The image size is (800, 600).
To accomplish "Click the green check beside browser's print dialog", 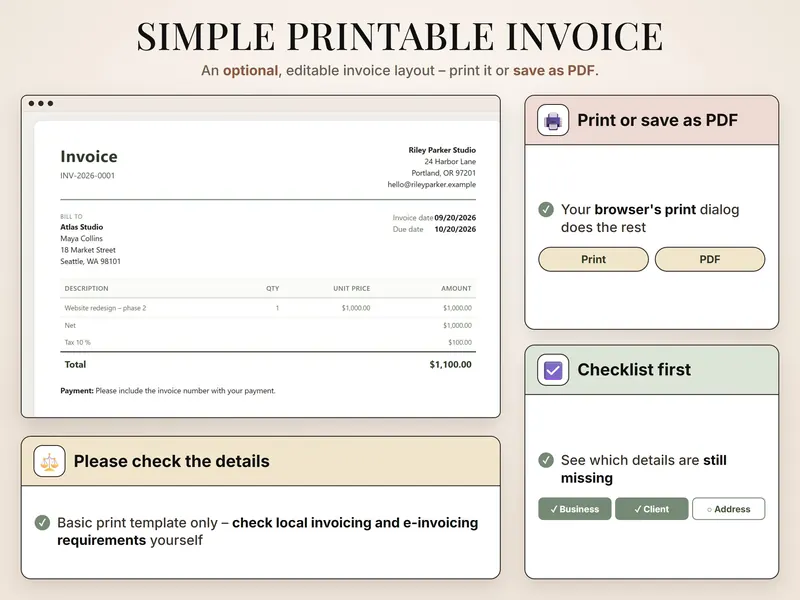I will [x=546, y=209].
